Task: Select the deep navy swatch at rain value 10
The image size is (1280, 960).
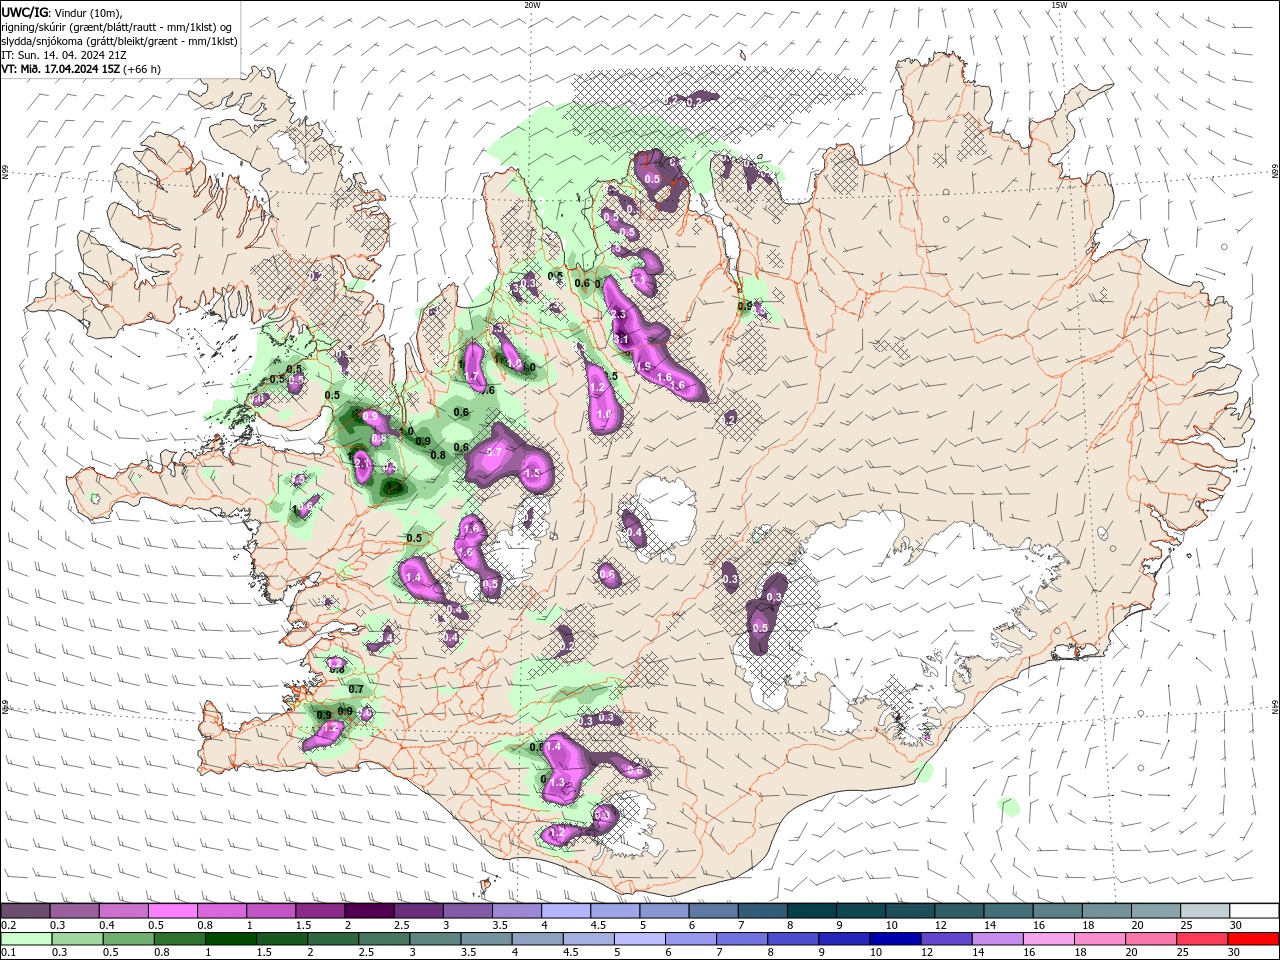Action: (x=895, y=939)
